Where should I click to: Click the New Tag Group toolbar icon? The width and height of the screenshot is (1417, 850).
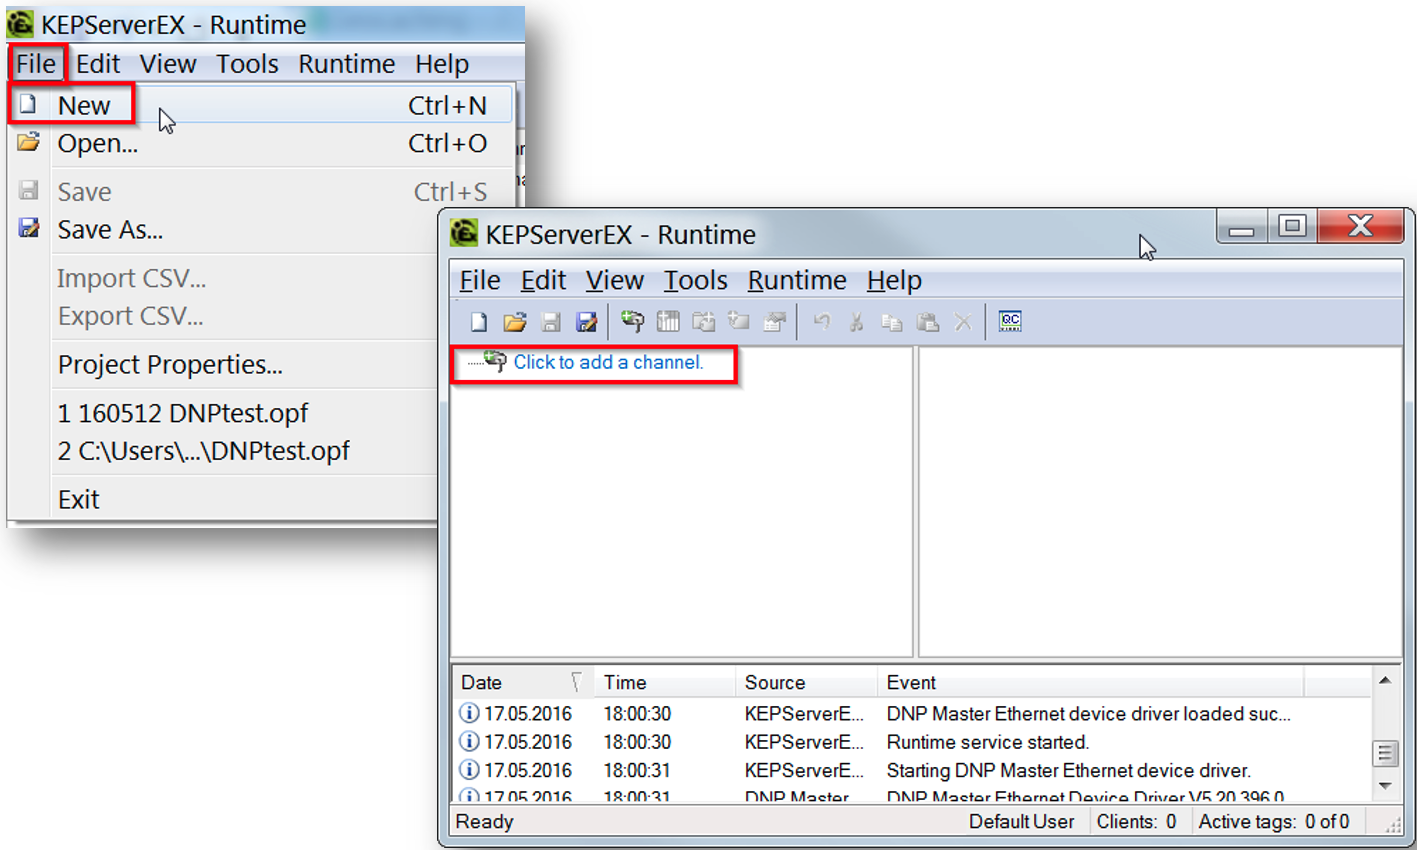click(704, 322)
